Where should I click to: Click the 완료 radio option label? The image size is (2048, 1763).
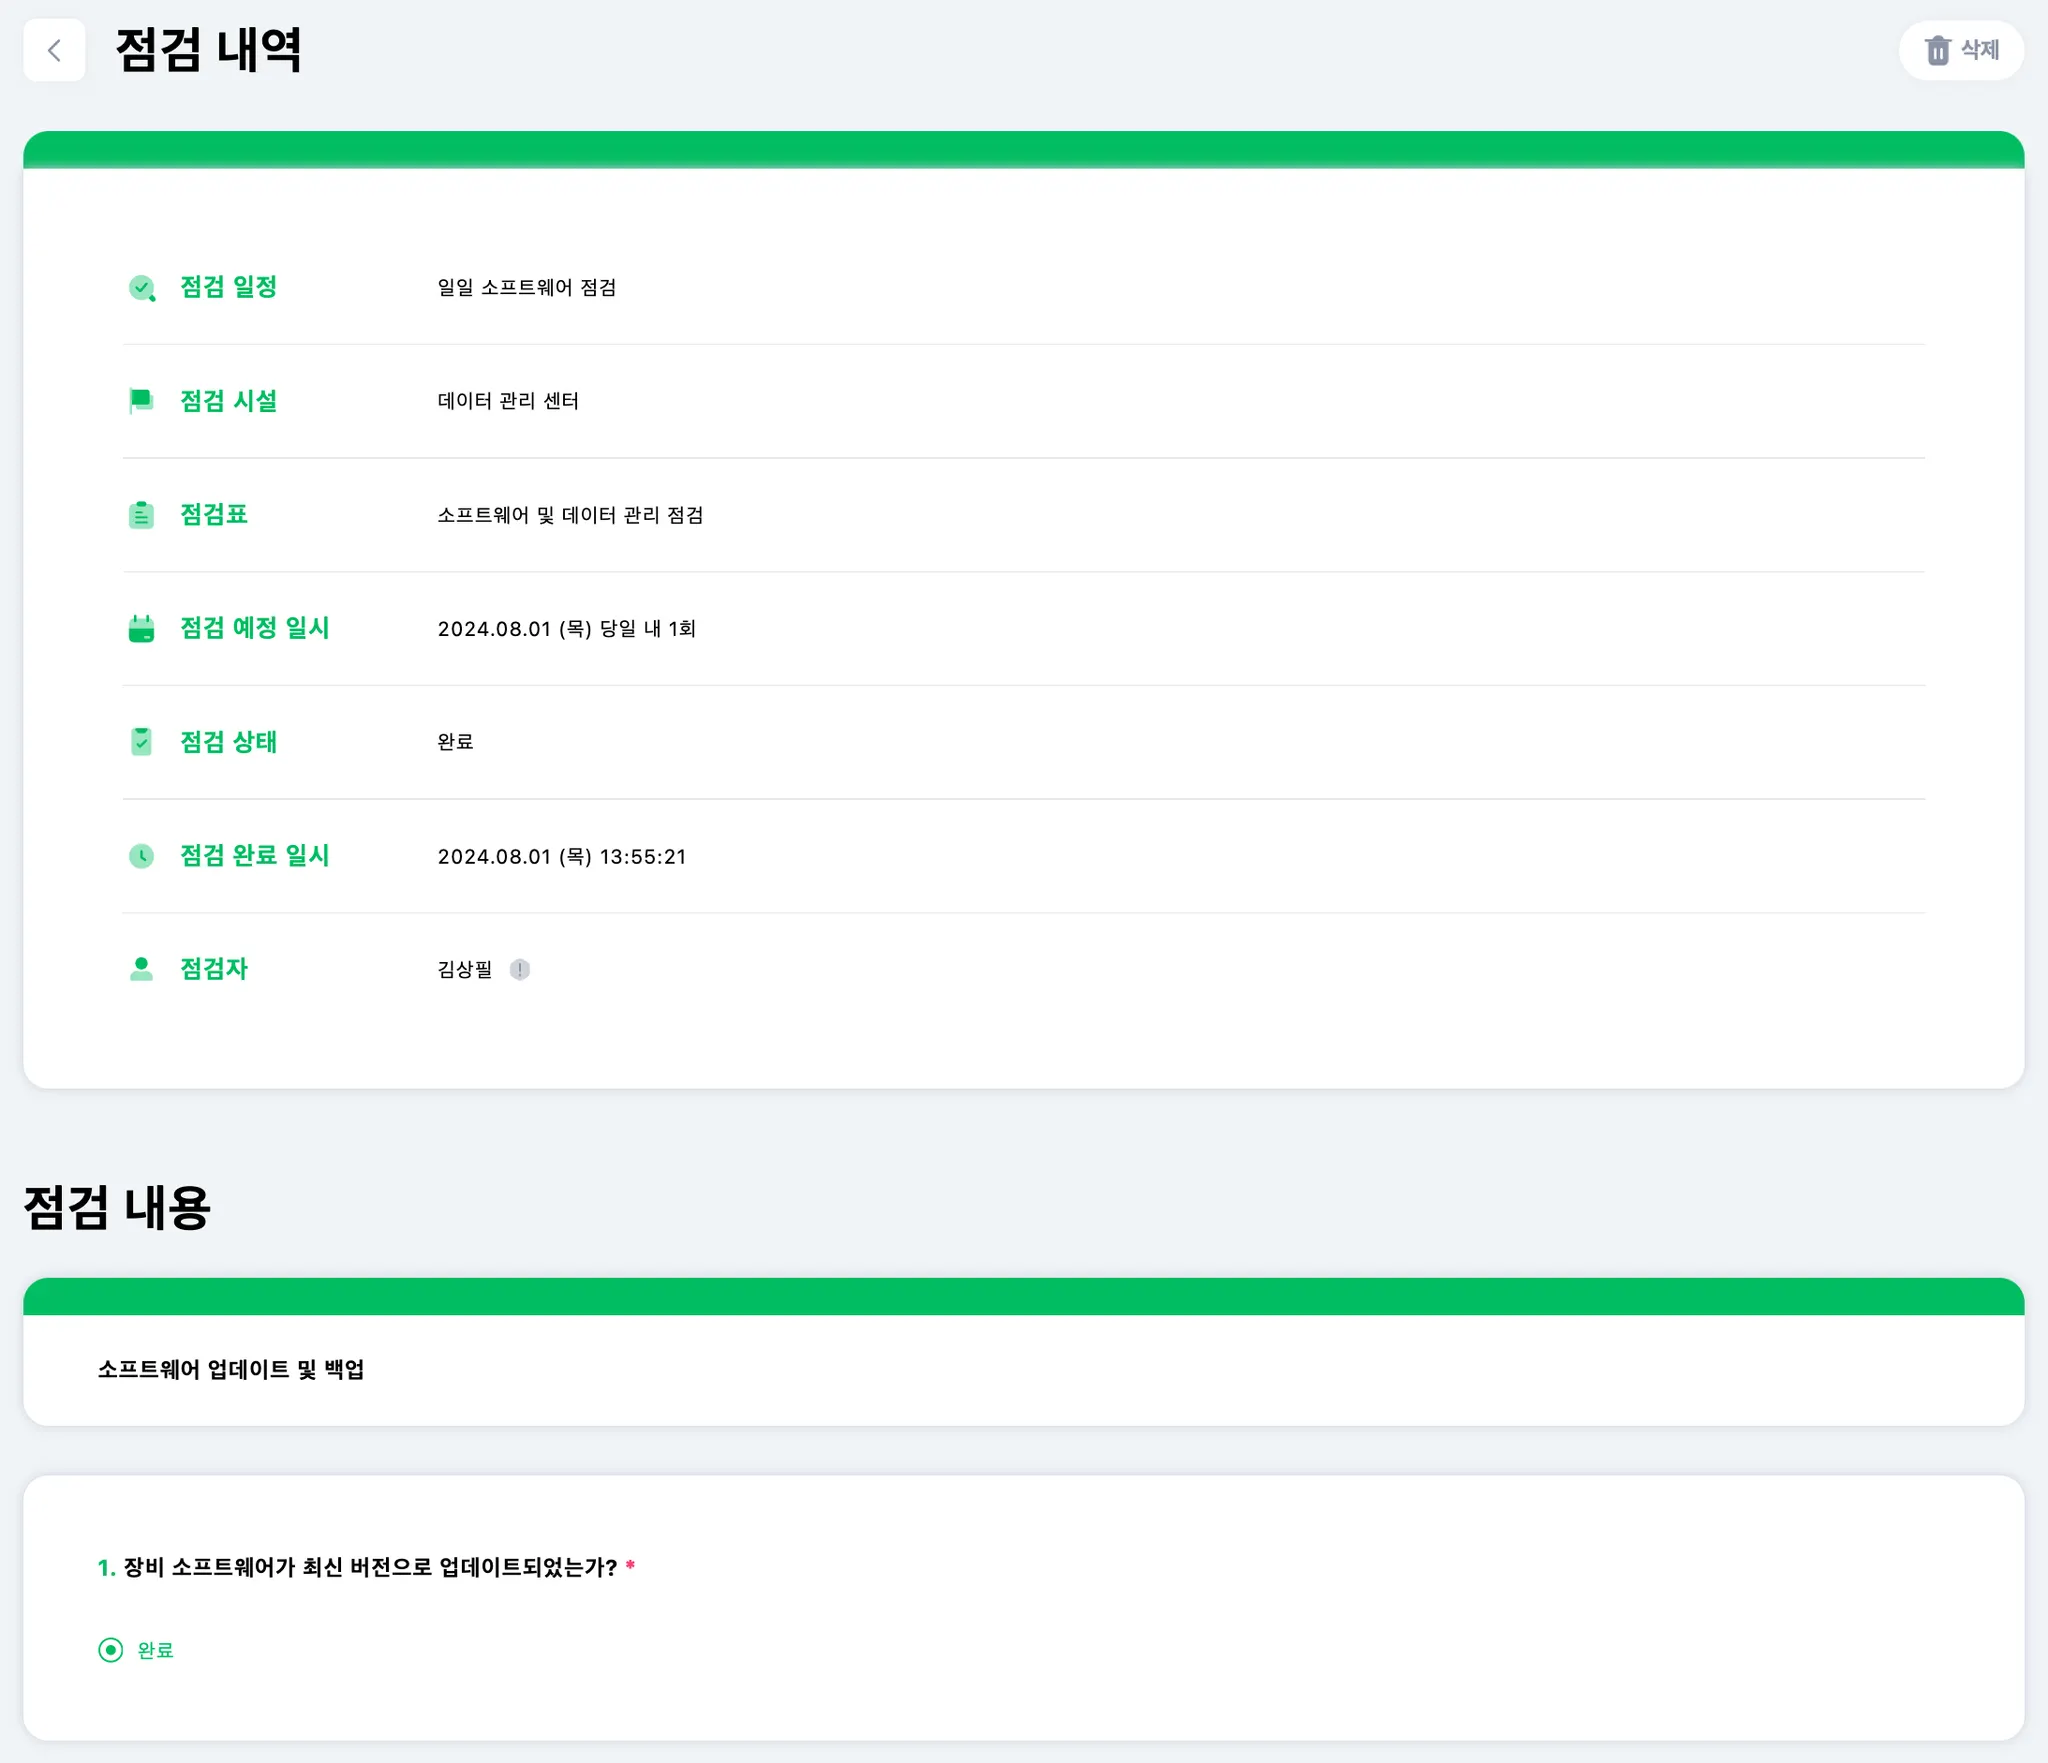155,1650
